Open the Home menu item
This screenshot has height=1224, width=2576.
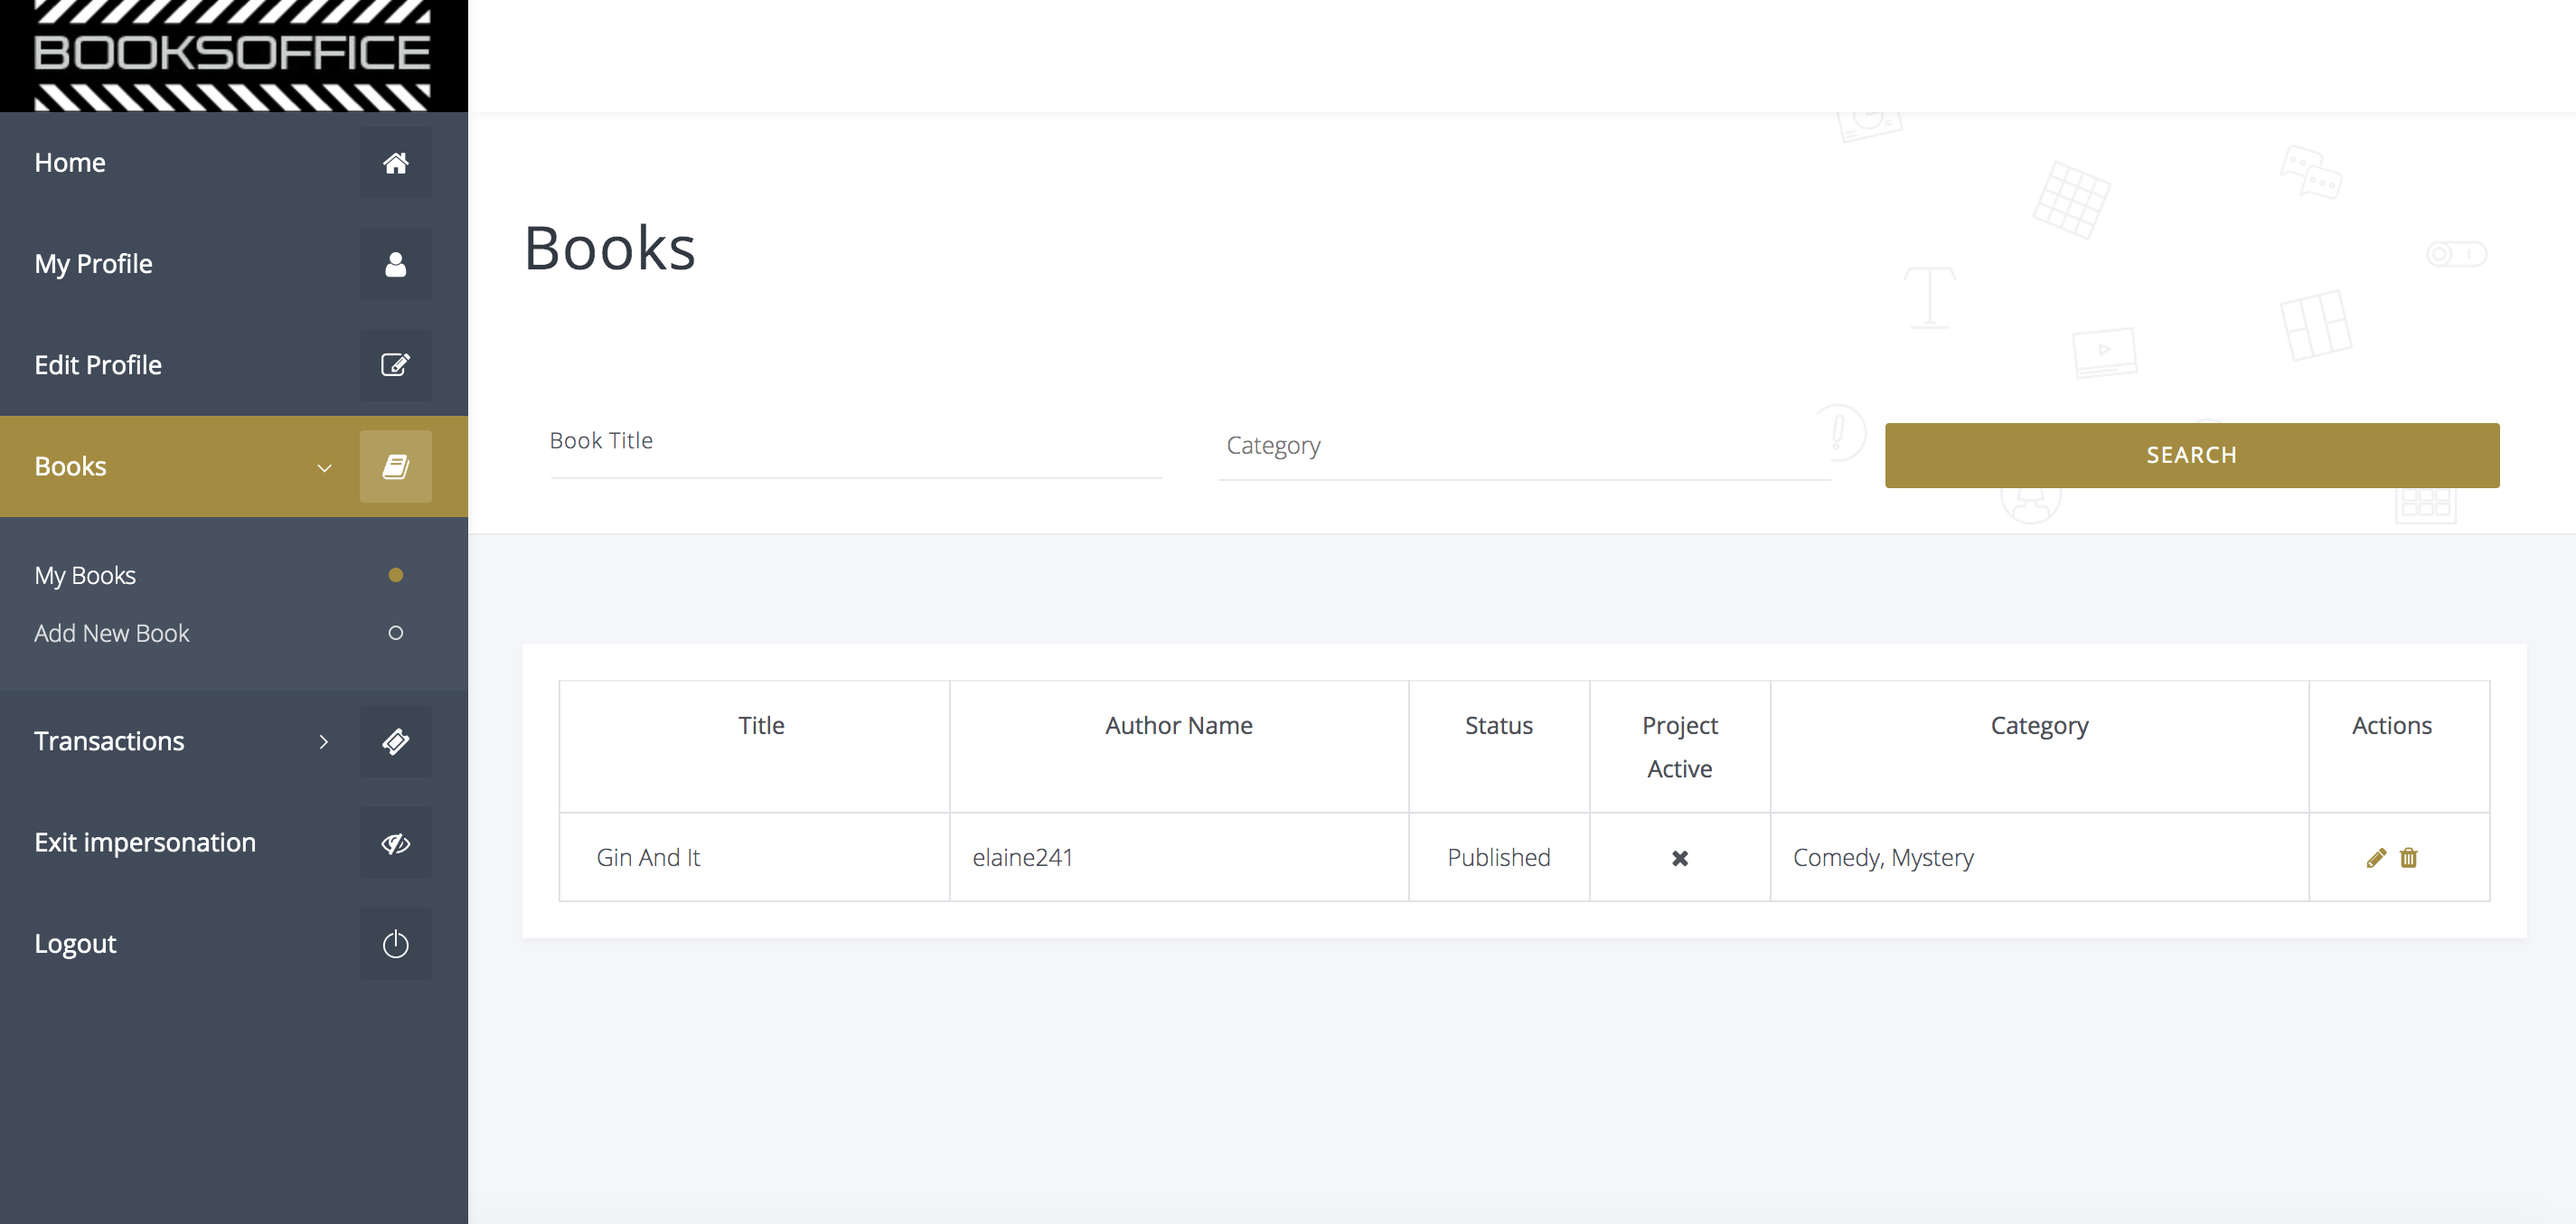click(234, 163)
